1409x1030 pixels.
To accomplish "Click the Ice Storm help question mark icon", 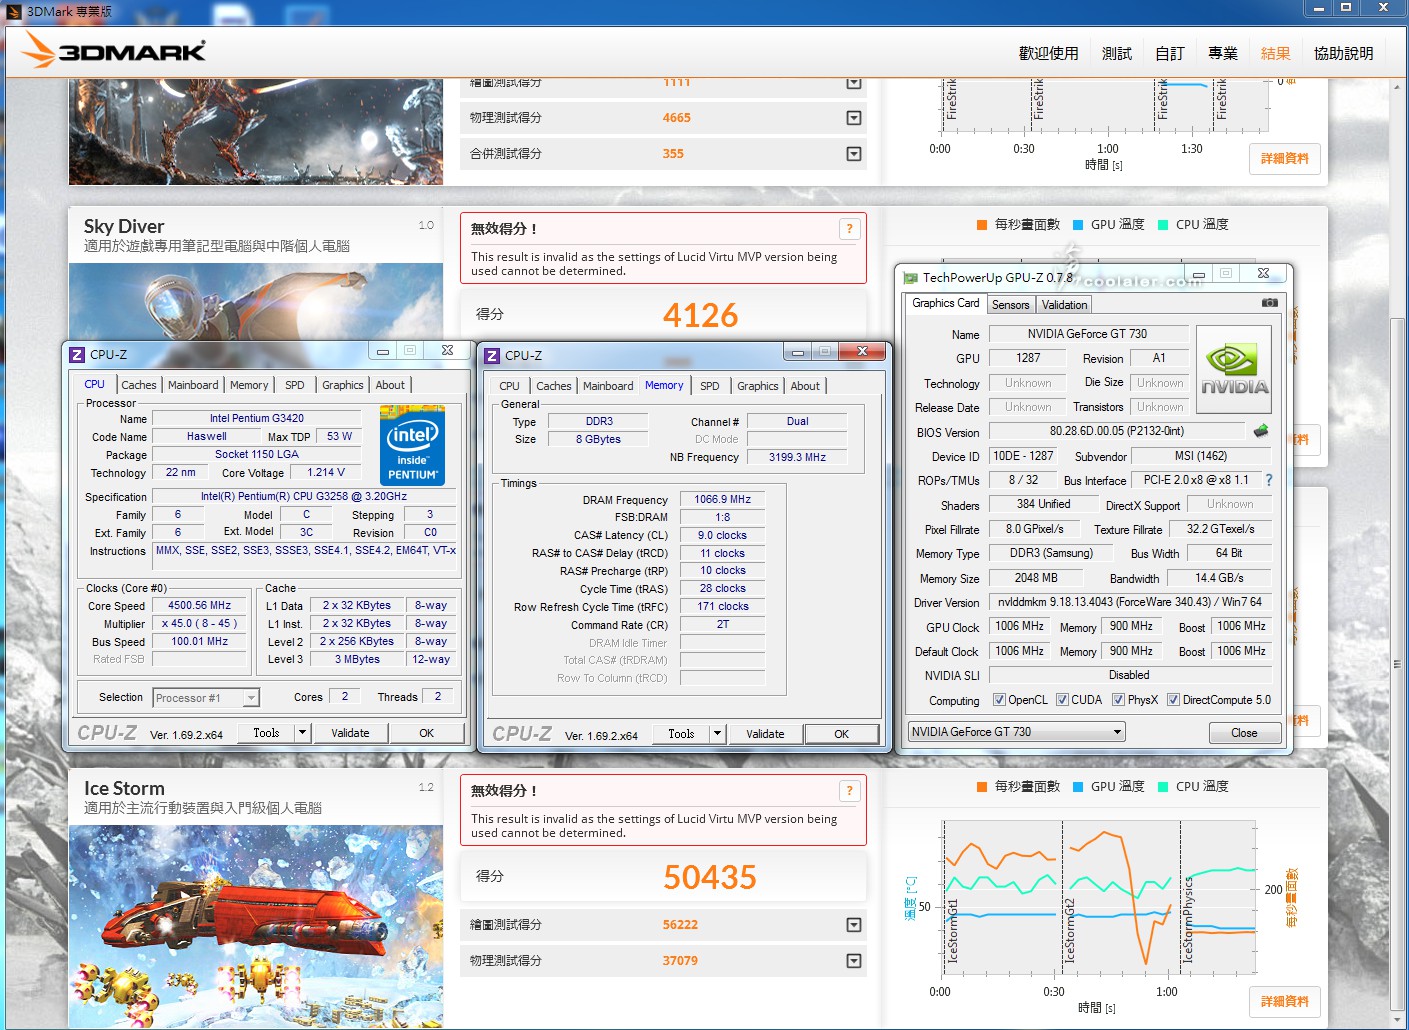I will 849,791.
